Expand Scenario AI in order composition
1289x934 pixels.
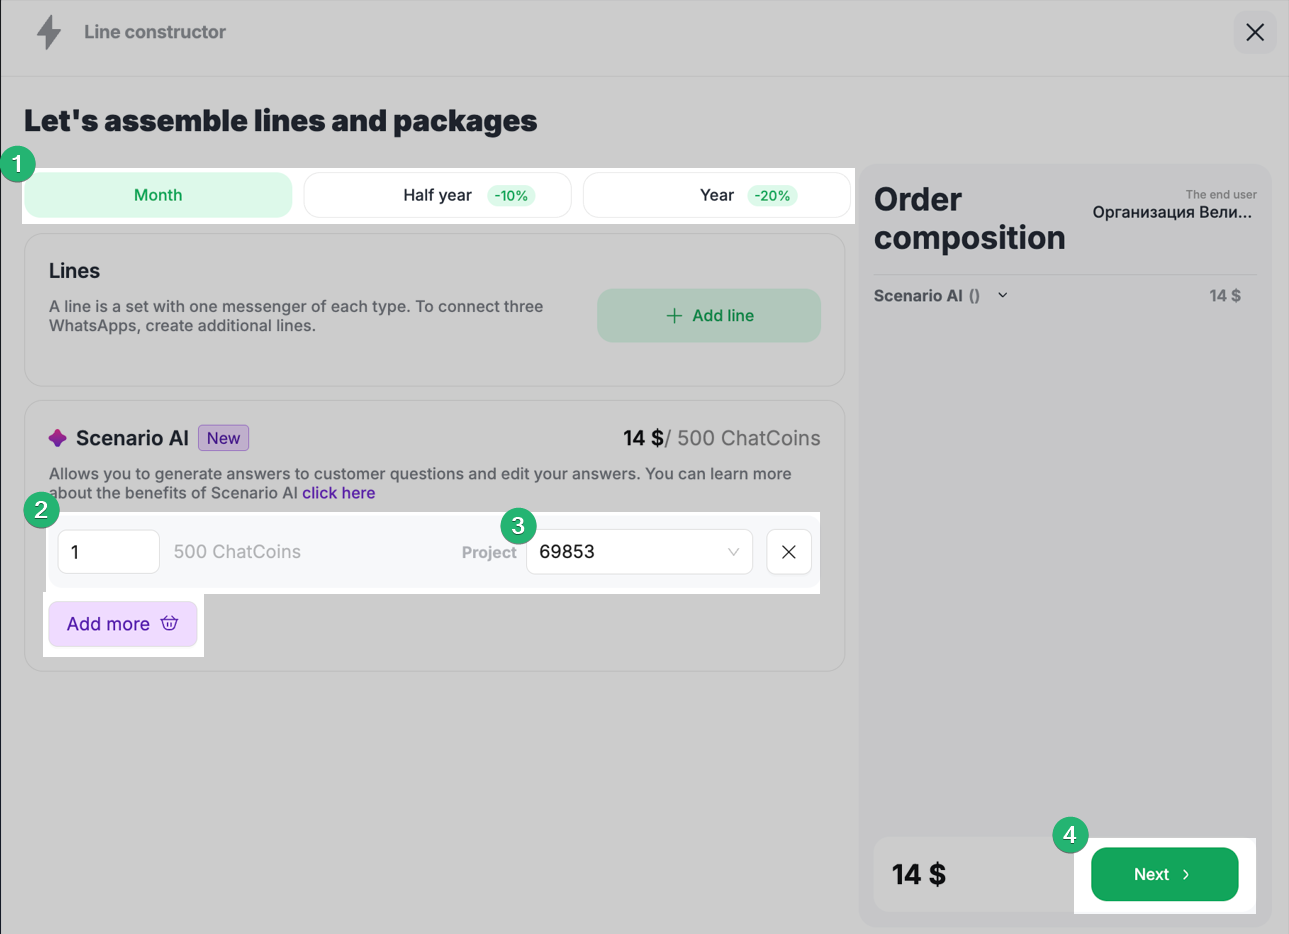[x=1003, y=295]
